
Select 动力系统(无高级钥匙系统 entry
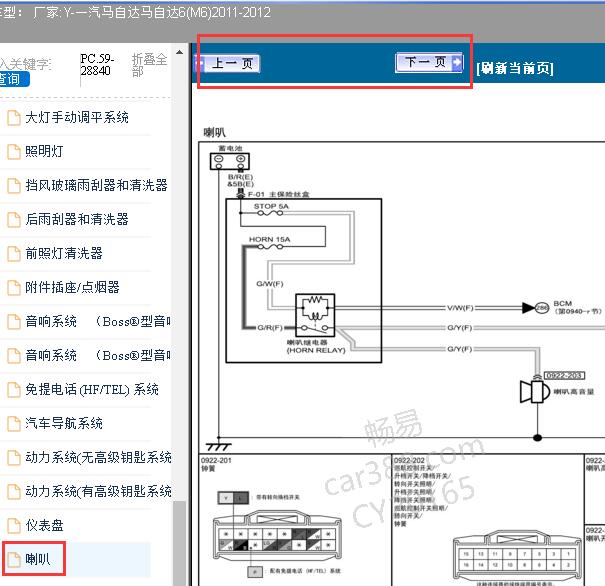click(98, 457)
